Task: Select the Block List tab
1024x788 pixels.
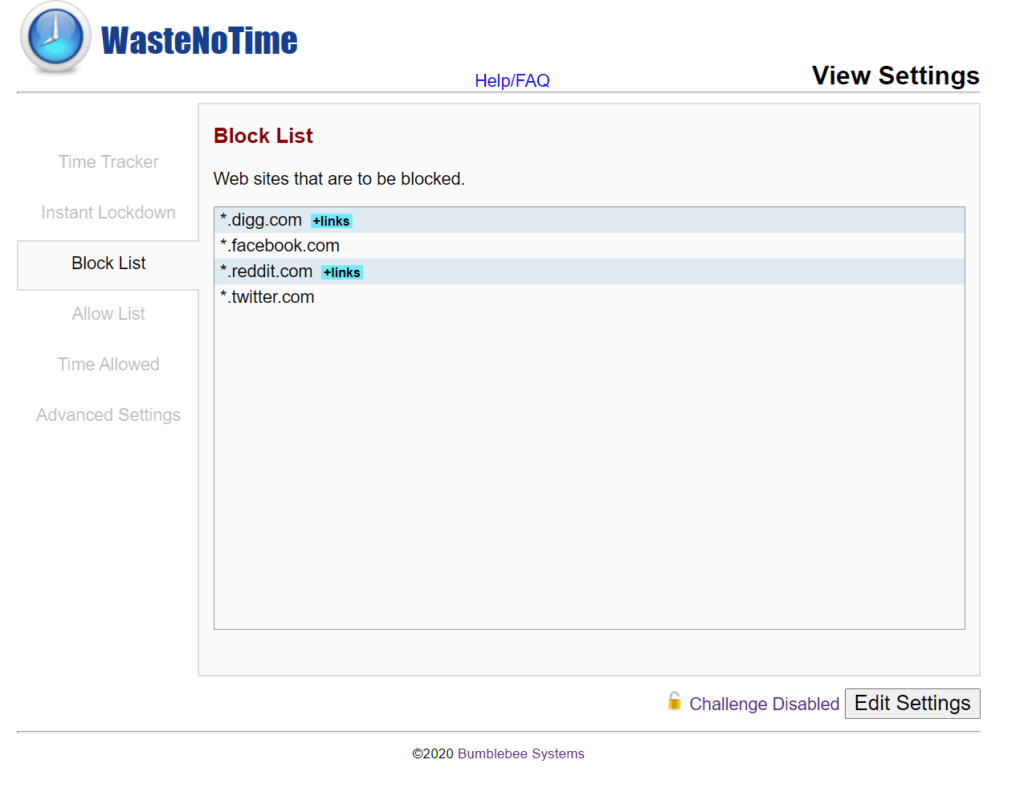Action: point(108,263)
